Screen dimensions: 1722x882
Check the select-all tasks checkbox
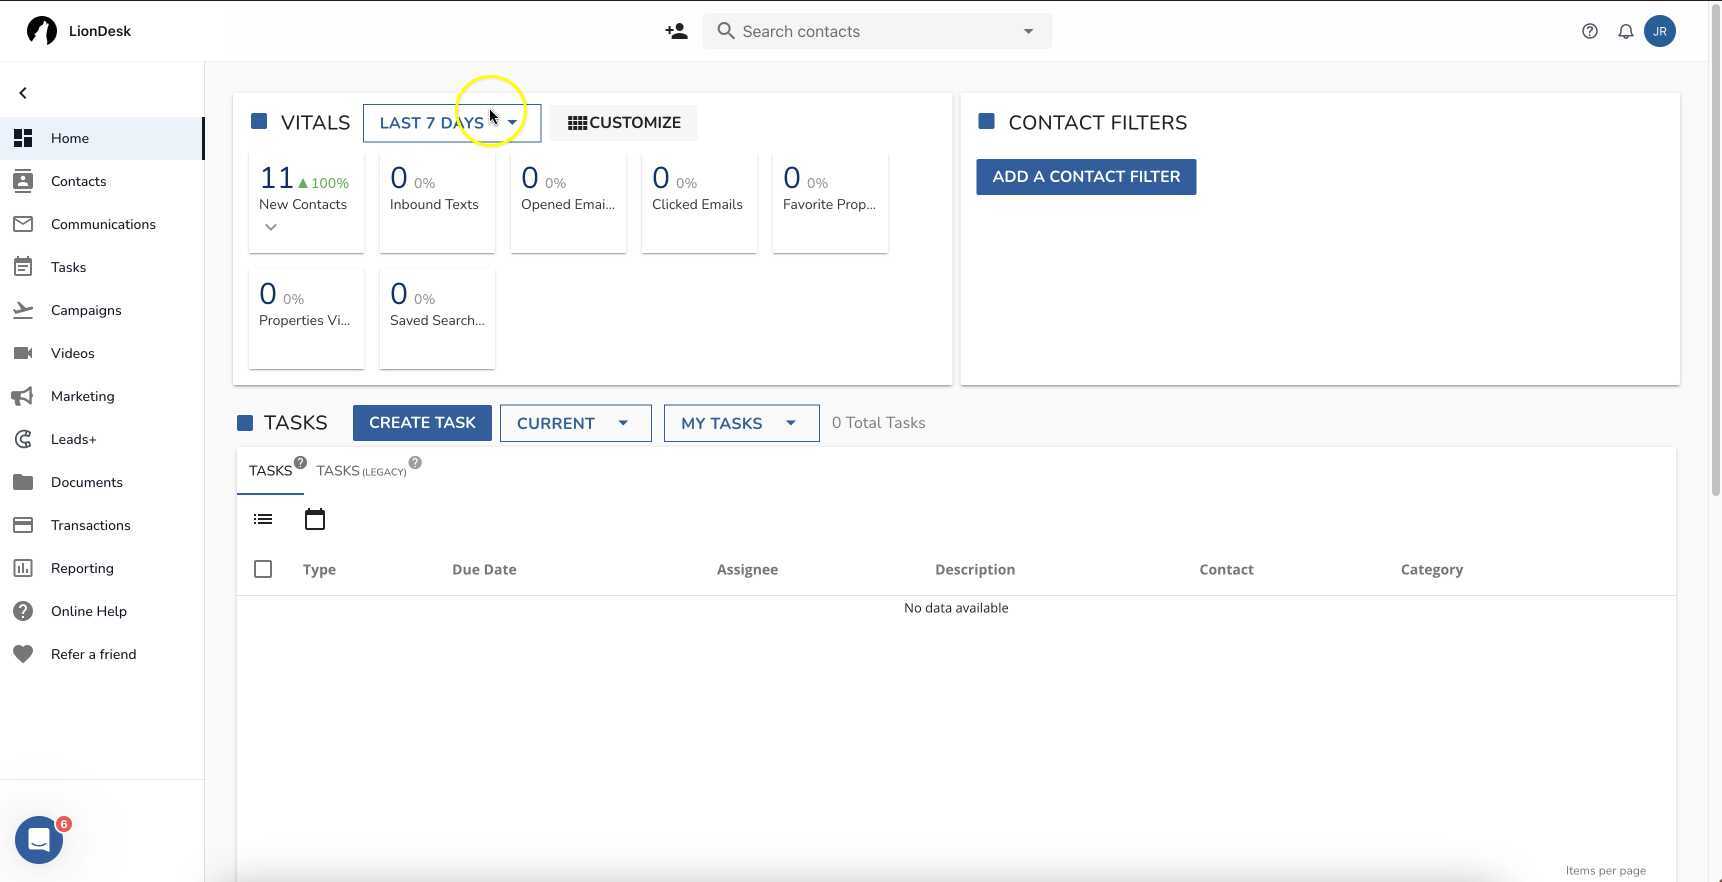click(x=263, y=569)
